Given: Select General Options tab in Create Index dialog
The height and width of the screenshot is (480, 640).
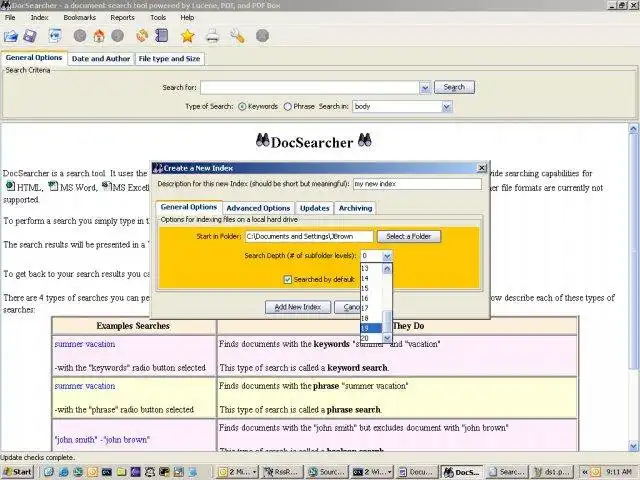Looking at the screenshot, I should 189,207.
